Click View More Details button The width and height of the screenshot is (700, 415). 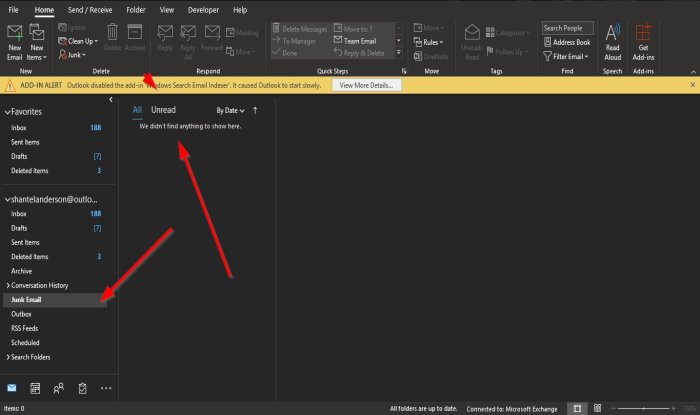click(x=367, y=85)
